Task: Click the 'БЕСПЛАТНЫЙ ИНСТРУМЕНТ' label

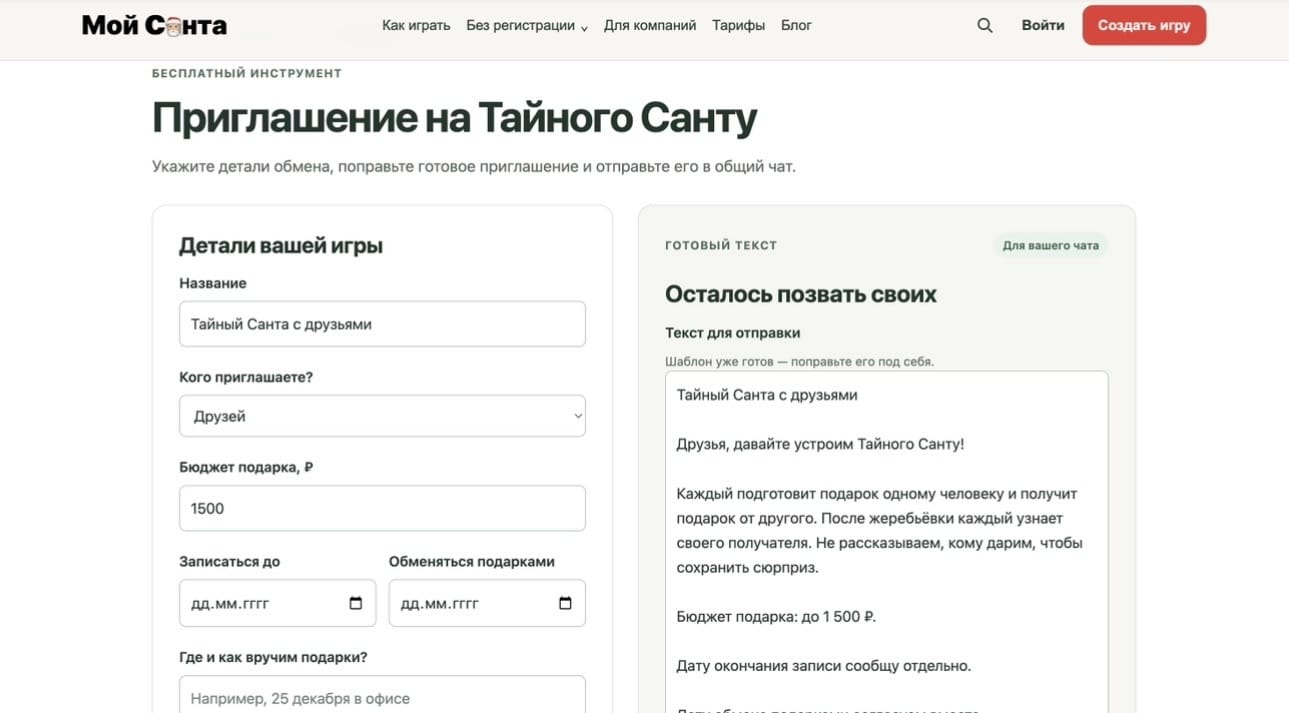Action: (247, 73)
